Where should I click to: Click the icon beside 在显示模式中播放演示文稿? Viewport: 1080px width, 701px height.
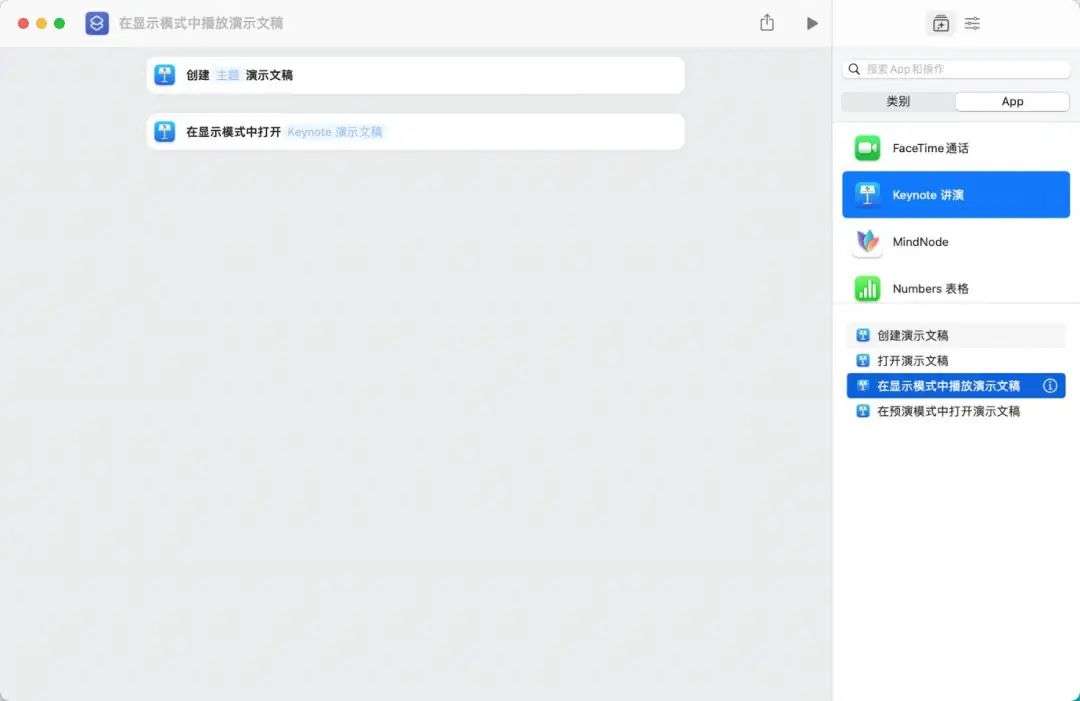[x=862, y=386]
